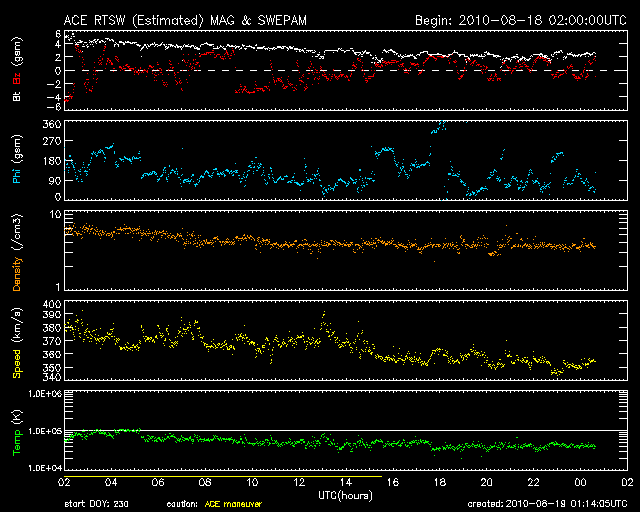Click the white Bt axis label
The height and width of the screenshot is (512, 640).
pos(17,97)
